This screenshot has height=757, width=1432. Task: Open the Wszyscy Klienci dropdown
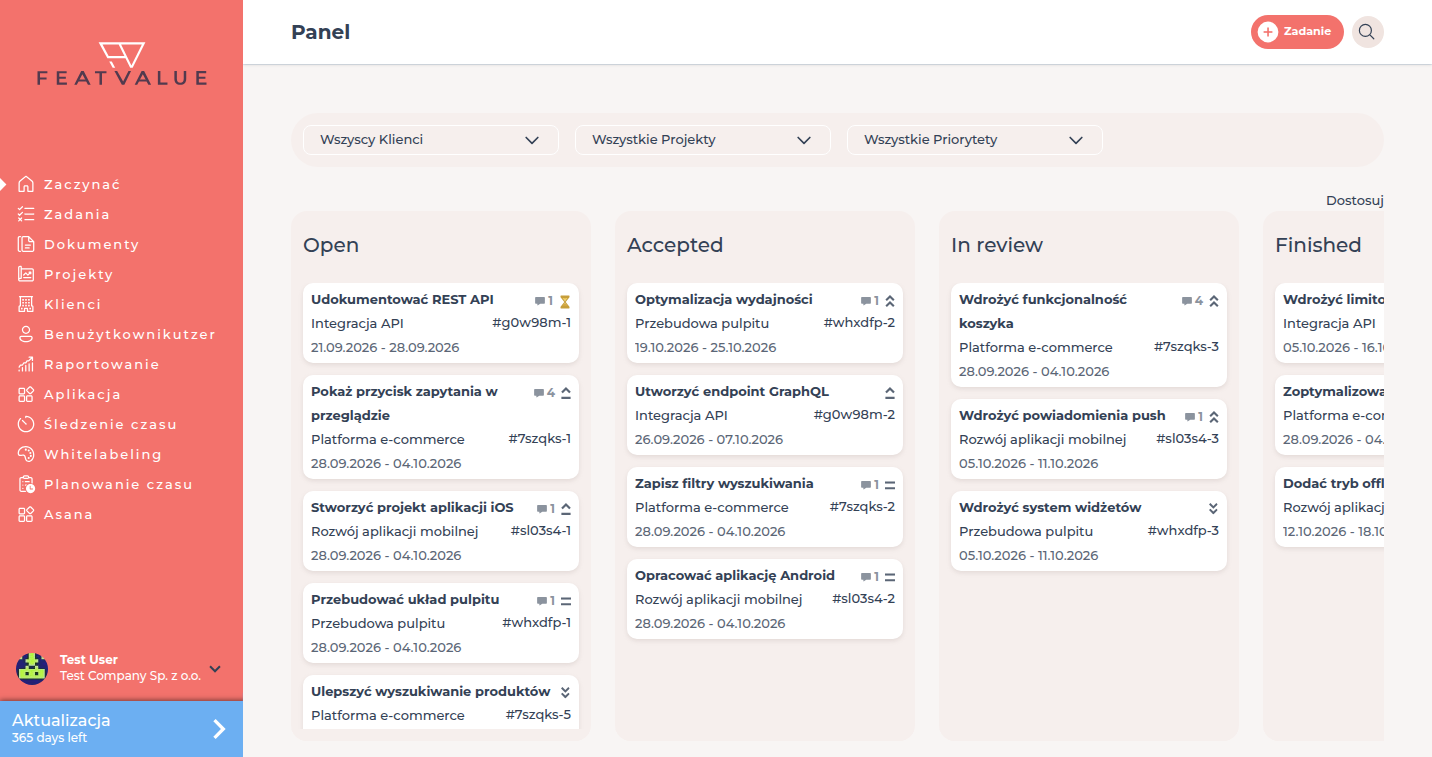point(430,140)
